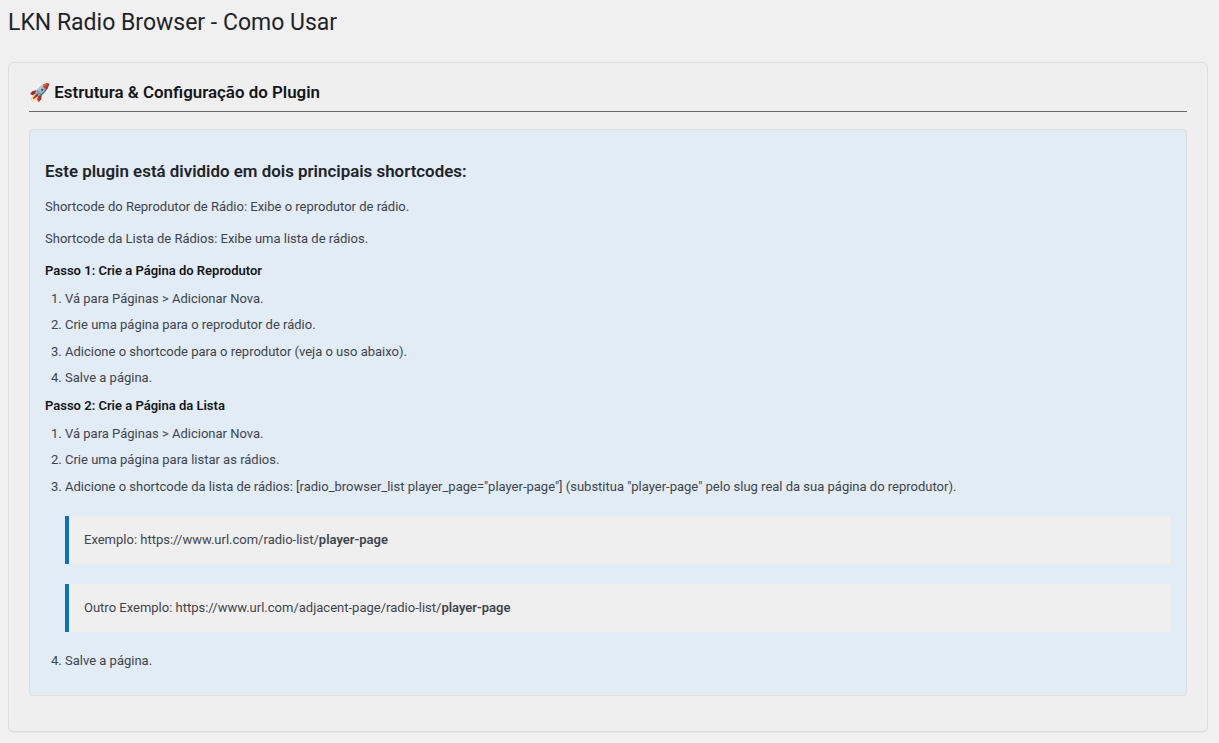Click "Vá para Páginas > Adicionar Nova" under Passo 2
The height and width of the screenshot is (743, 1219).
pos(164,434)
